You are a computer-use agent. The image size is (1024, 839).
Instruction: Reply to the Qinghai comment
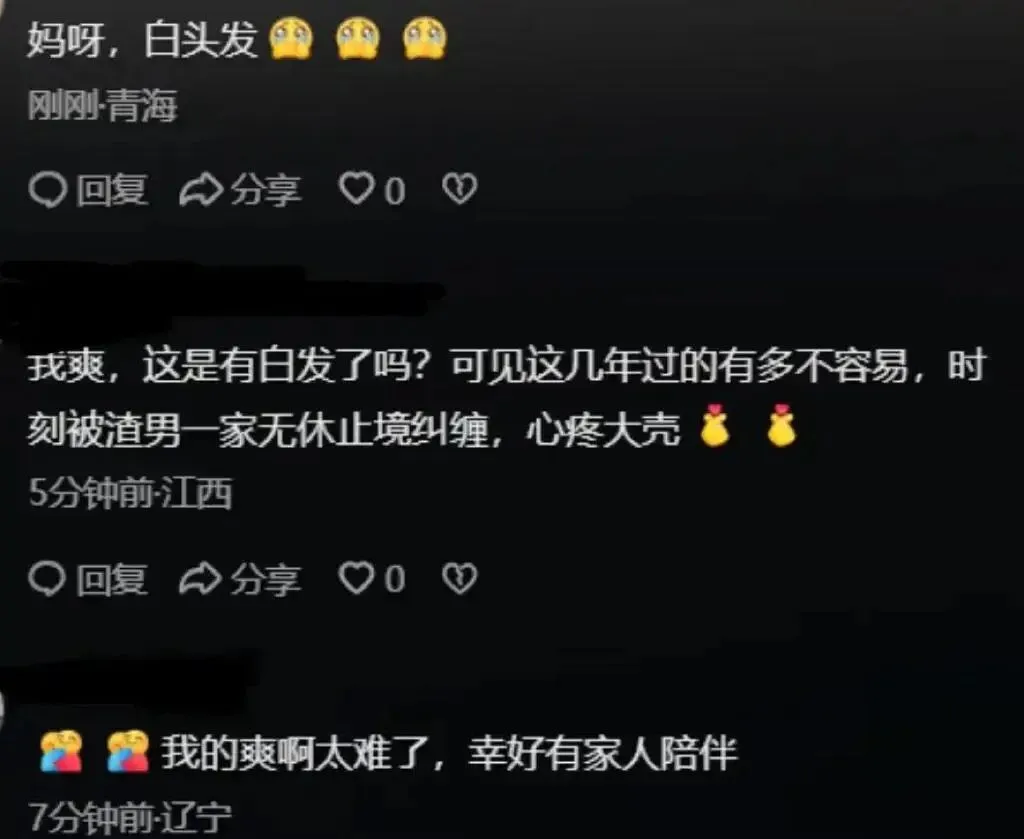pyautogui.click(x=89, y=190)
